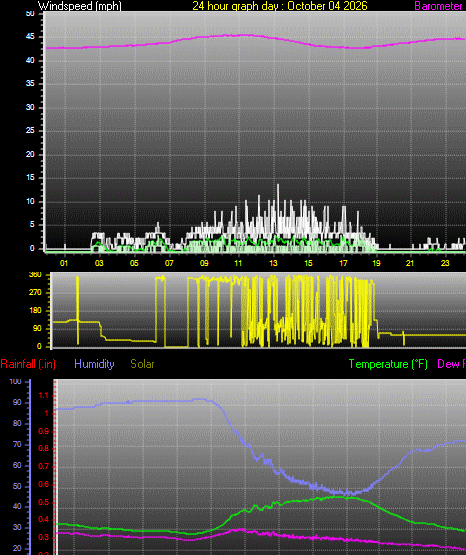Click the "13" hour label on the time axis
The image size is (466, 555).
tap(273, 263)
